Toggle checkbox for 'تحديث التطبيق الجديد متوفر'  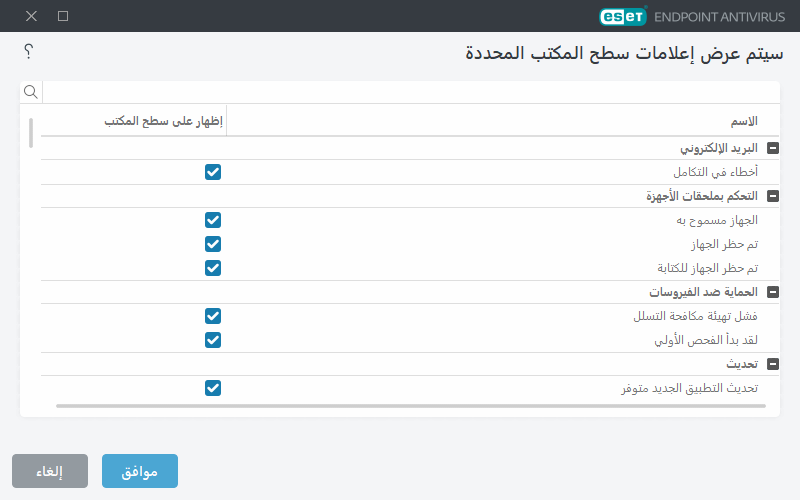[213, 388]
